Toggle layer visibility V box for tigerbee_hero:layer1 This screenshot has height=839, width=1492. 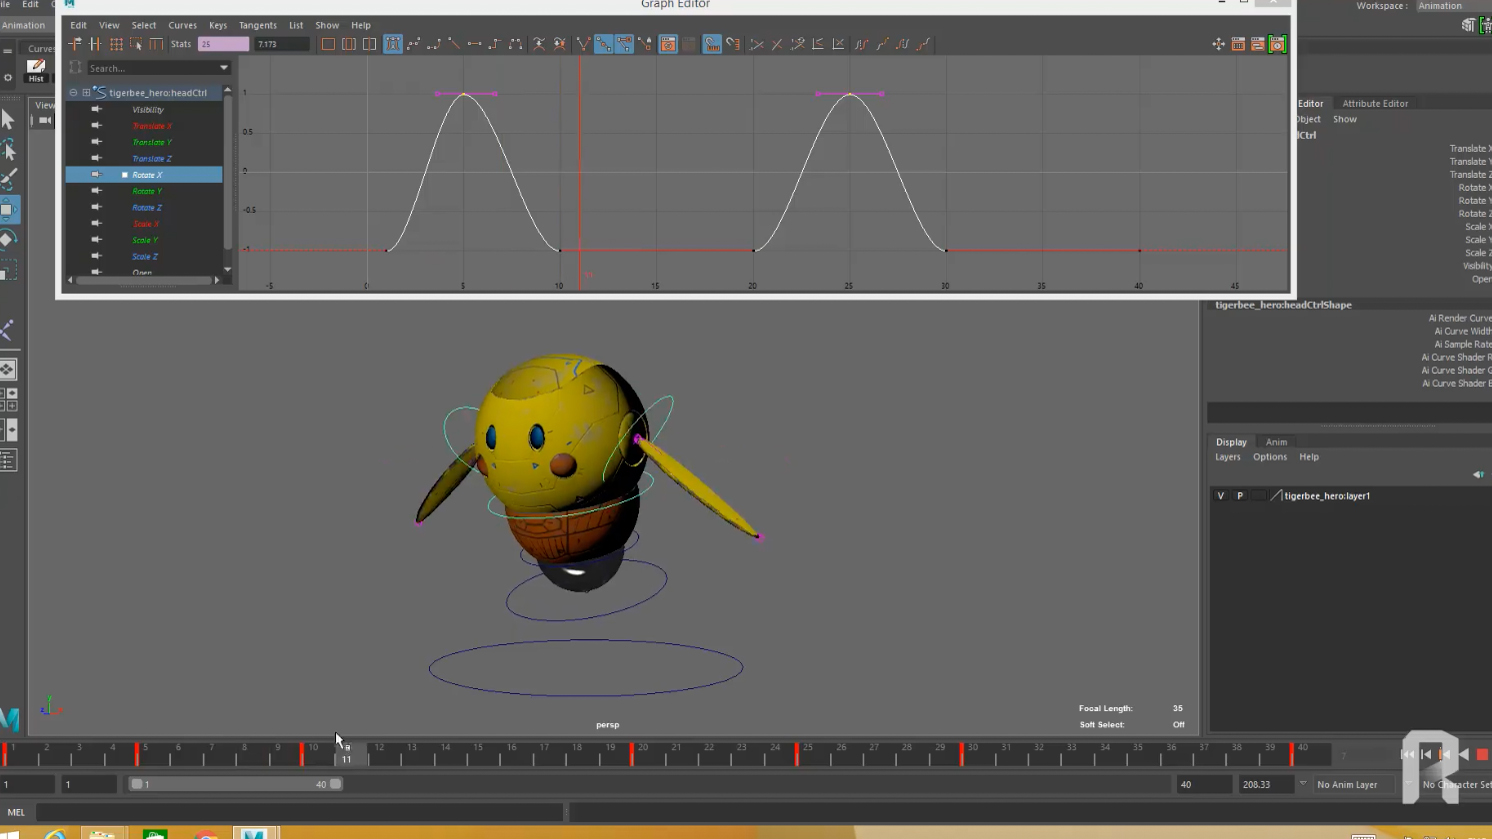(1220, 496)
